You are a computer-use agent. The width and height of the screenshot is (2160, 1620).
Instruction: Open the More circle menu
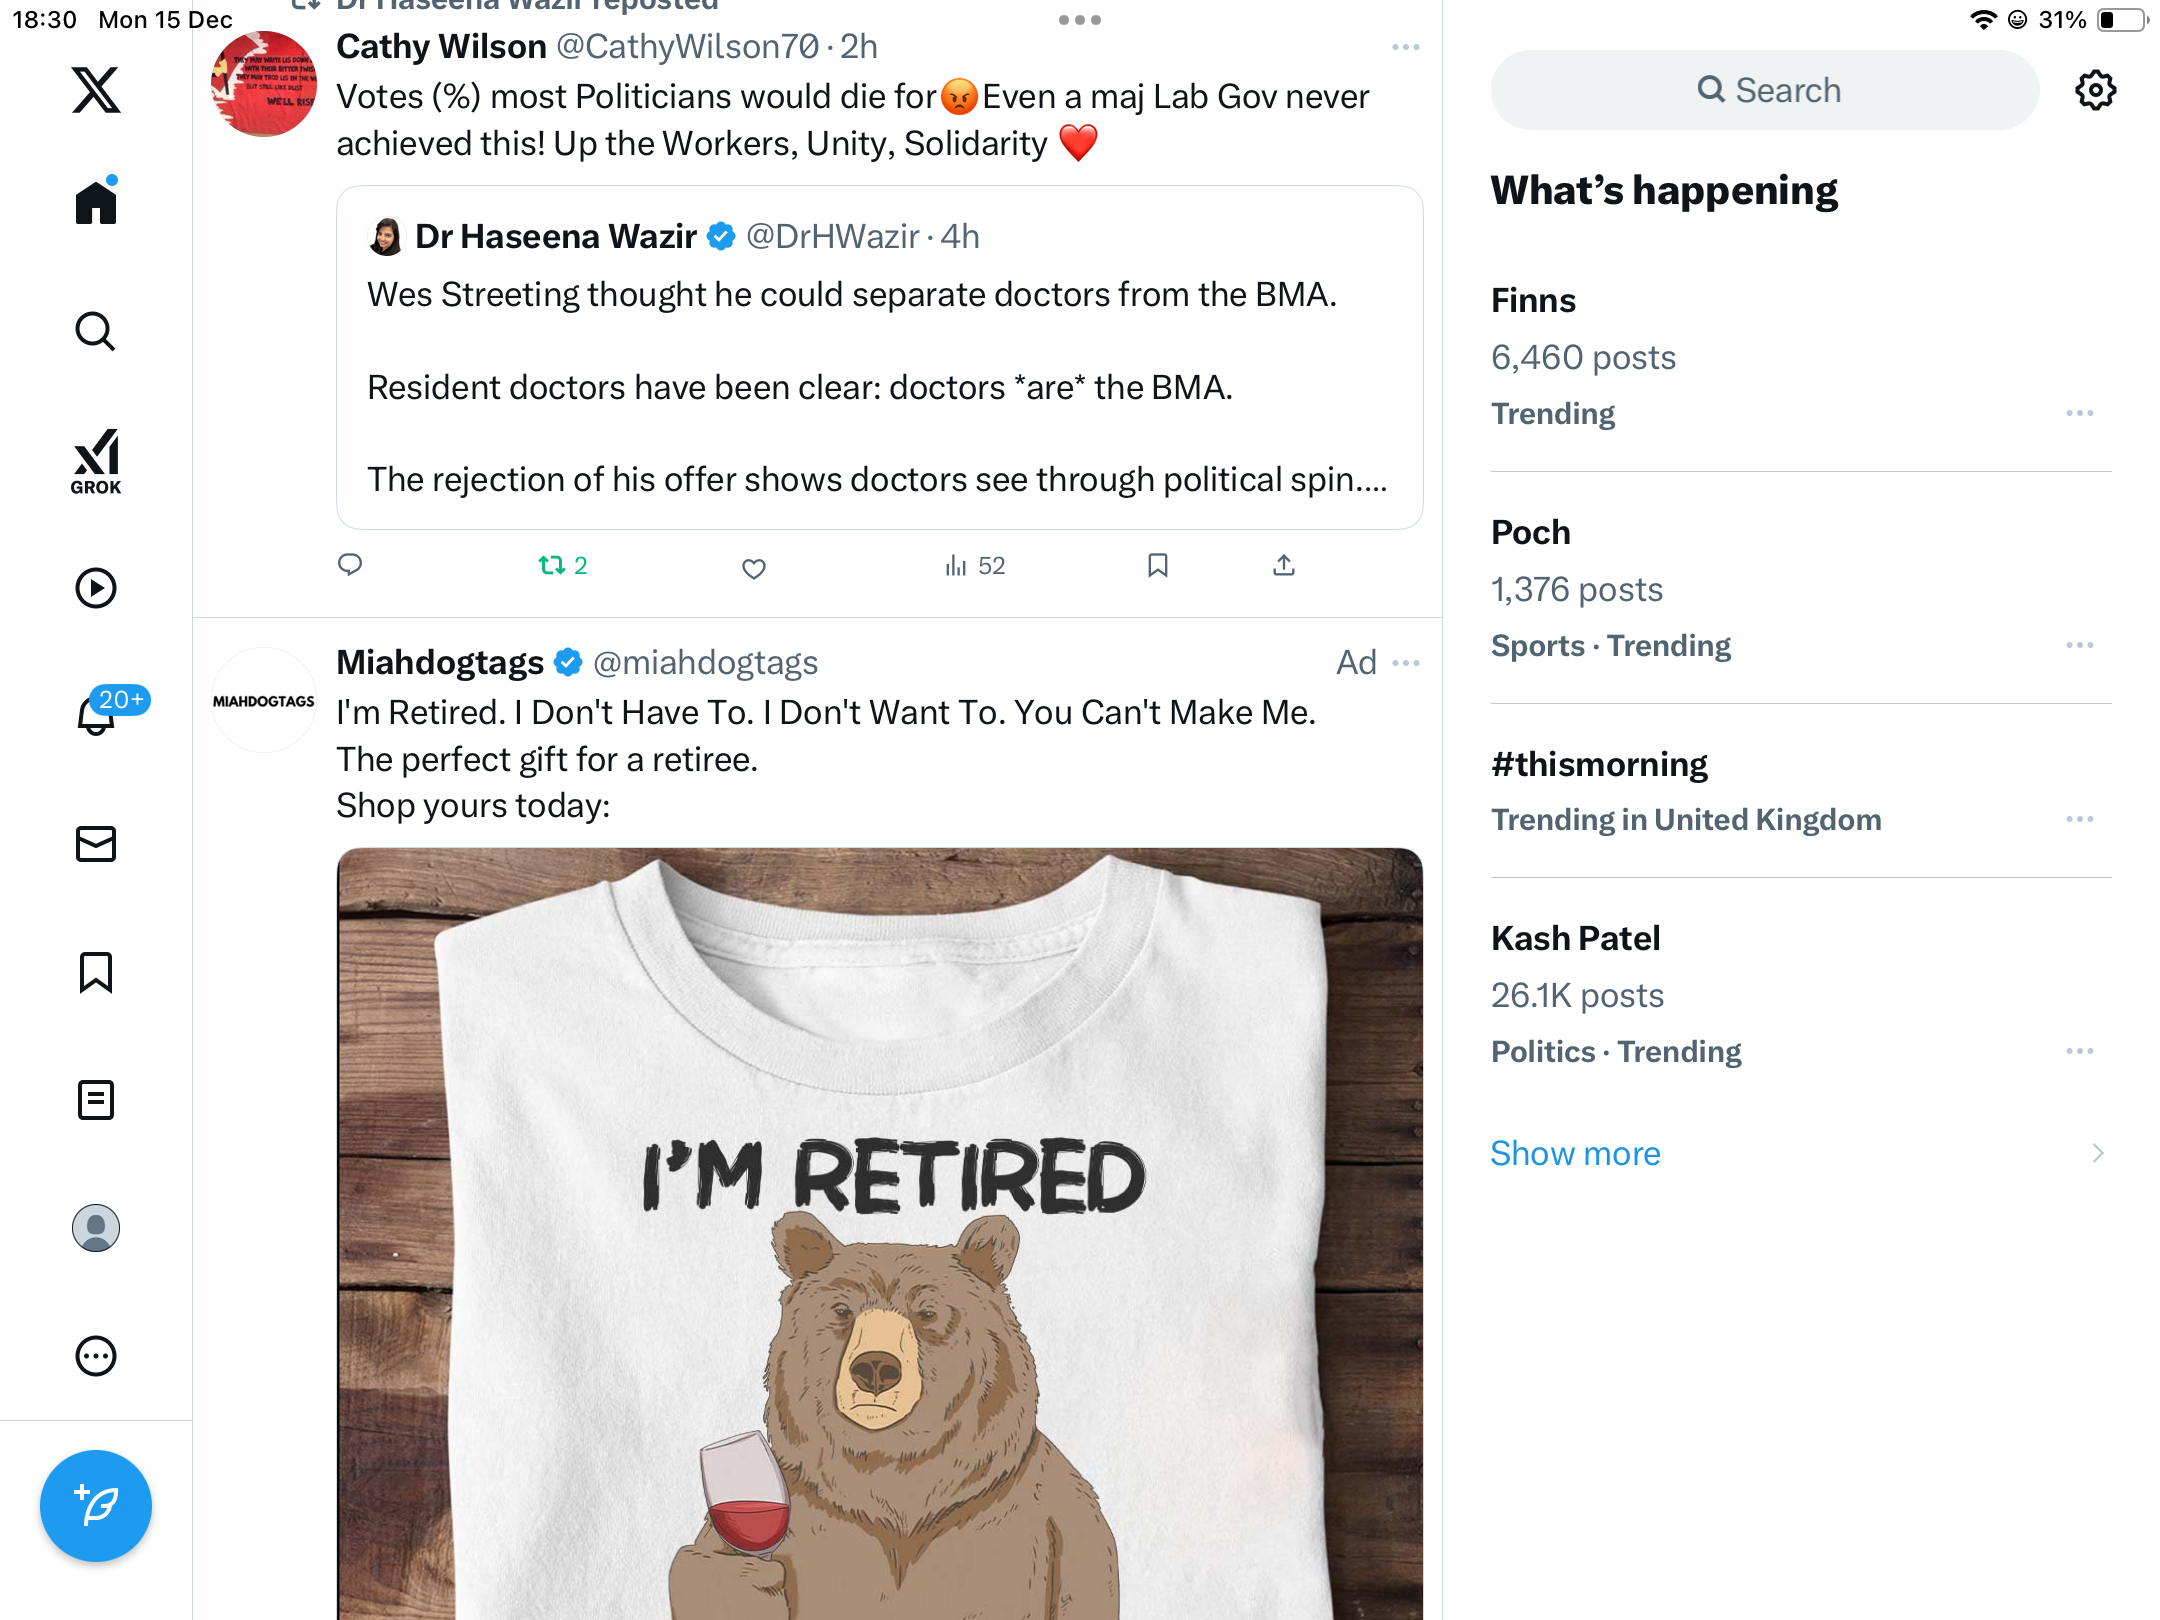[x=96, y=1356]
